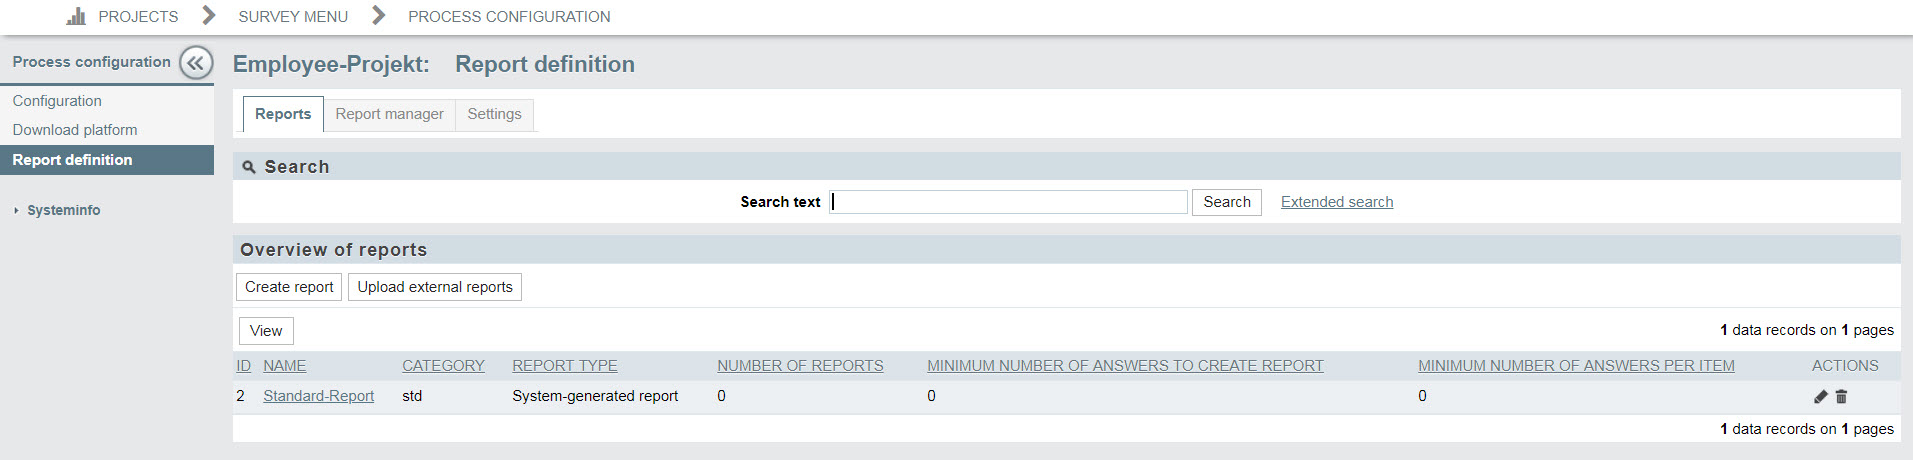Sort by MINIMUM NUMBER OF ANSWERS TO CREATE REPORT
Viewport: 1913px width, 460px height.
pyautogui.click(x=1125, y=366)
